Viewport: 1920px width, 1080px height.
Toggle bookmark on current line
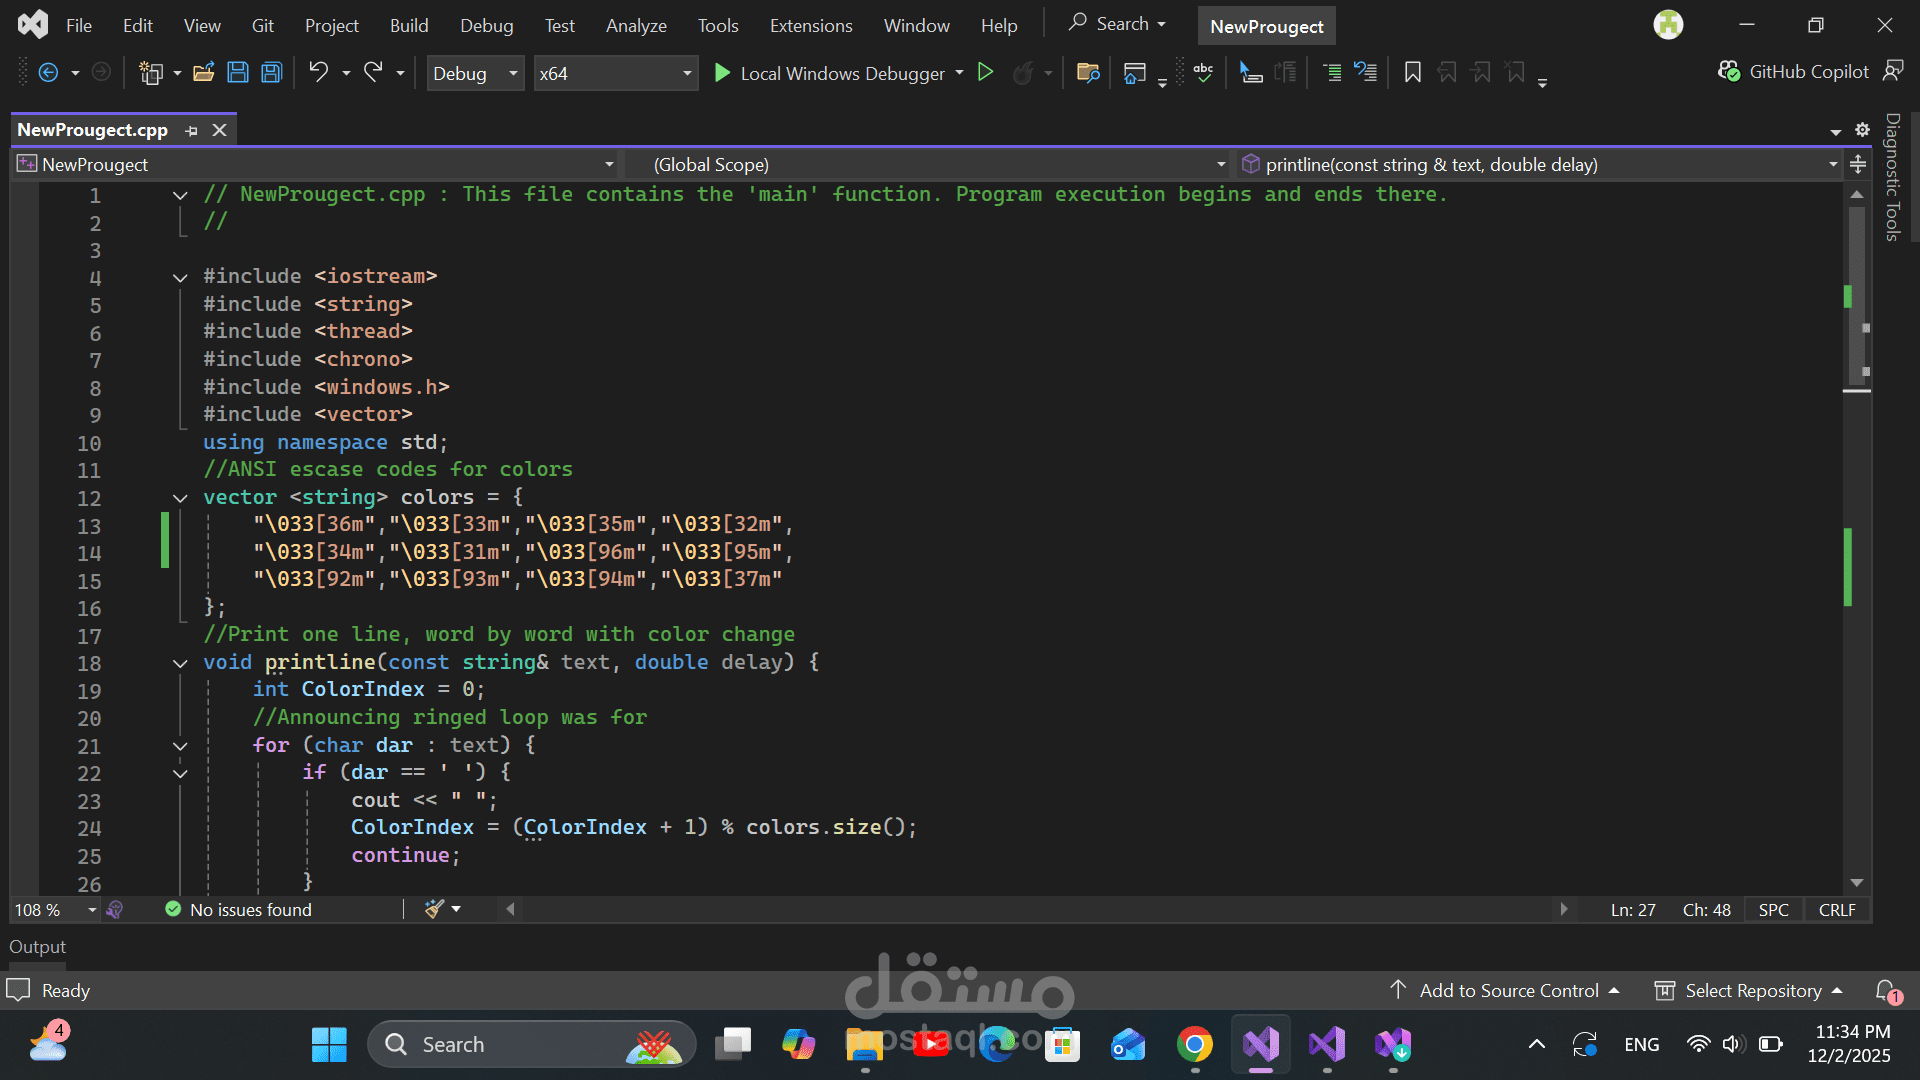tap(1412, 72)
